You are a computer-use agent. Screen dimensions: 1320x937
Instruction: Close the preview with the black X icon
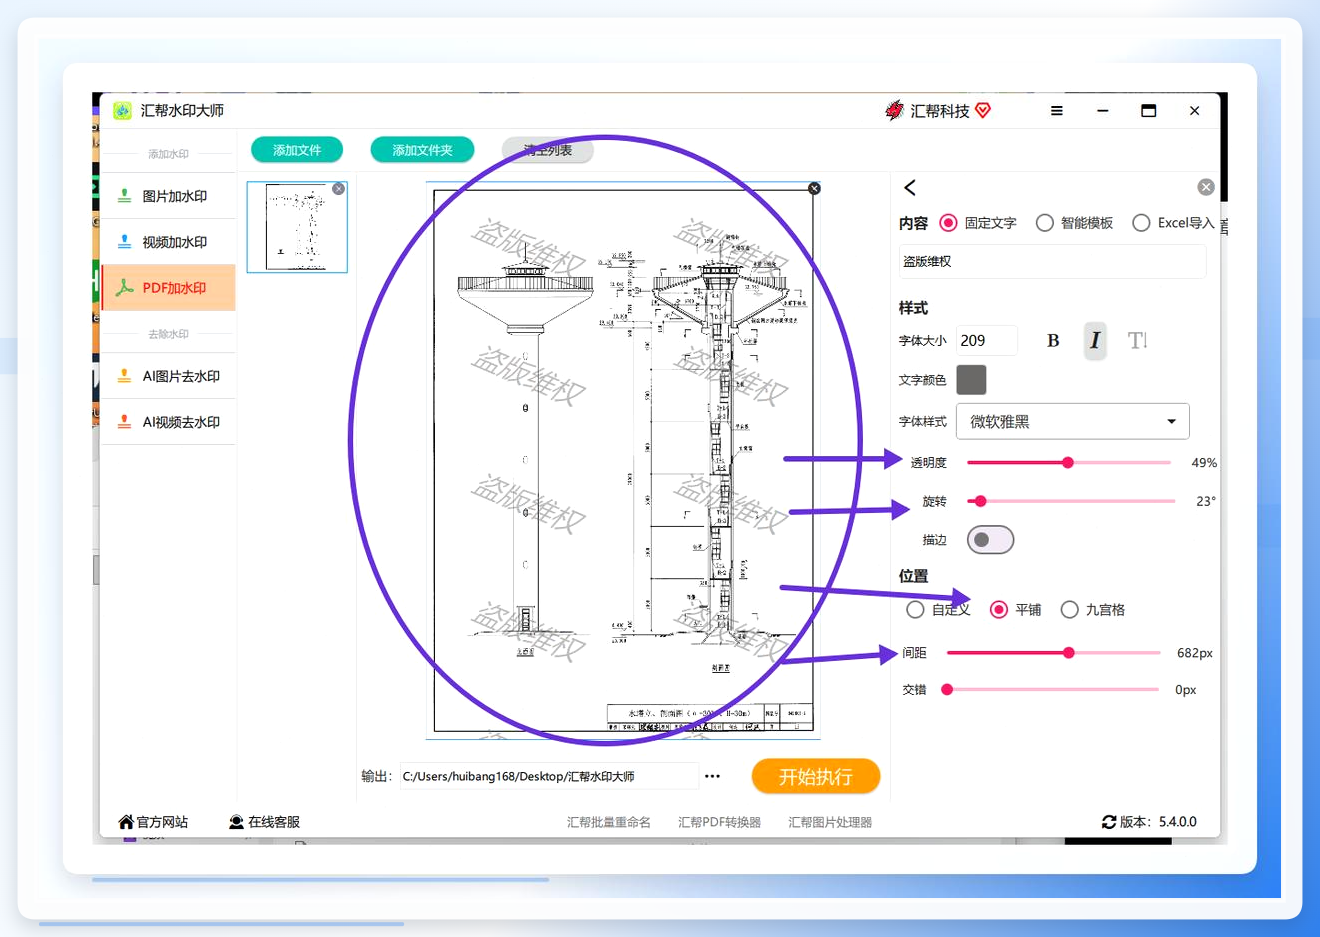(814, 189)
